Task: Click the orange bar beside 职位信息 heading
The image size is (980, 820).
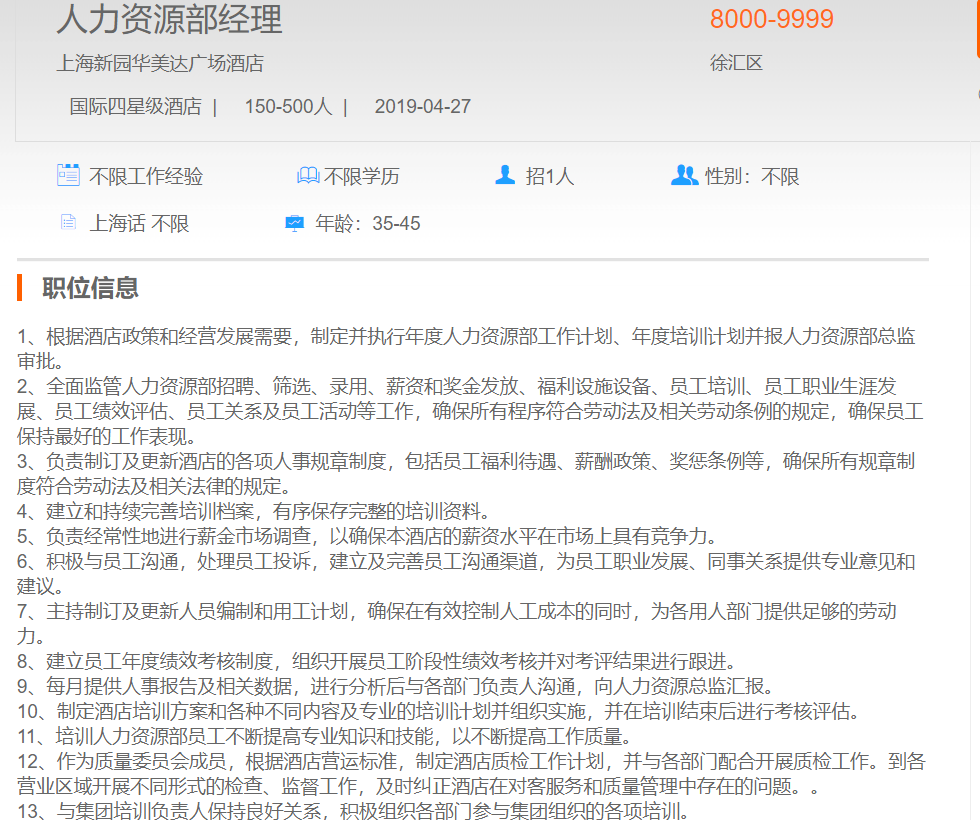Action: coord(20,288)
